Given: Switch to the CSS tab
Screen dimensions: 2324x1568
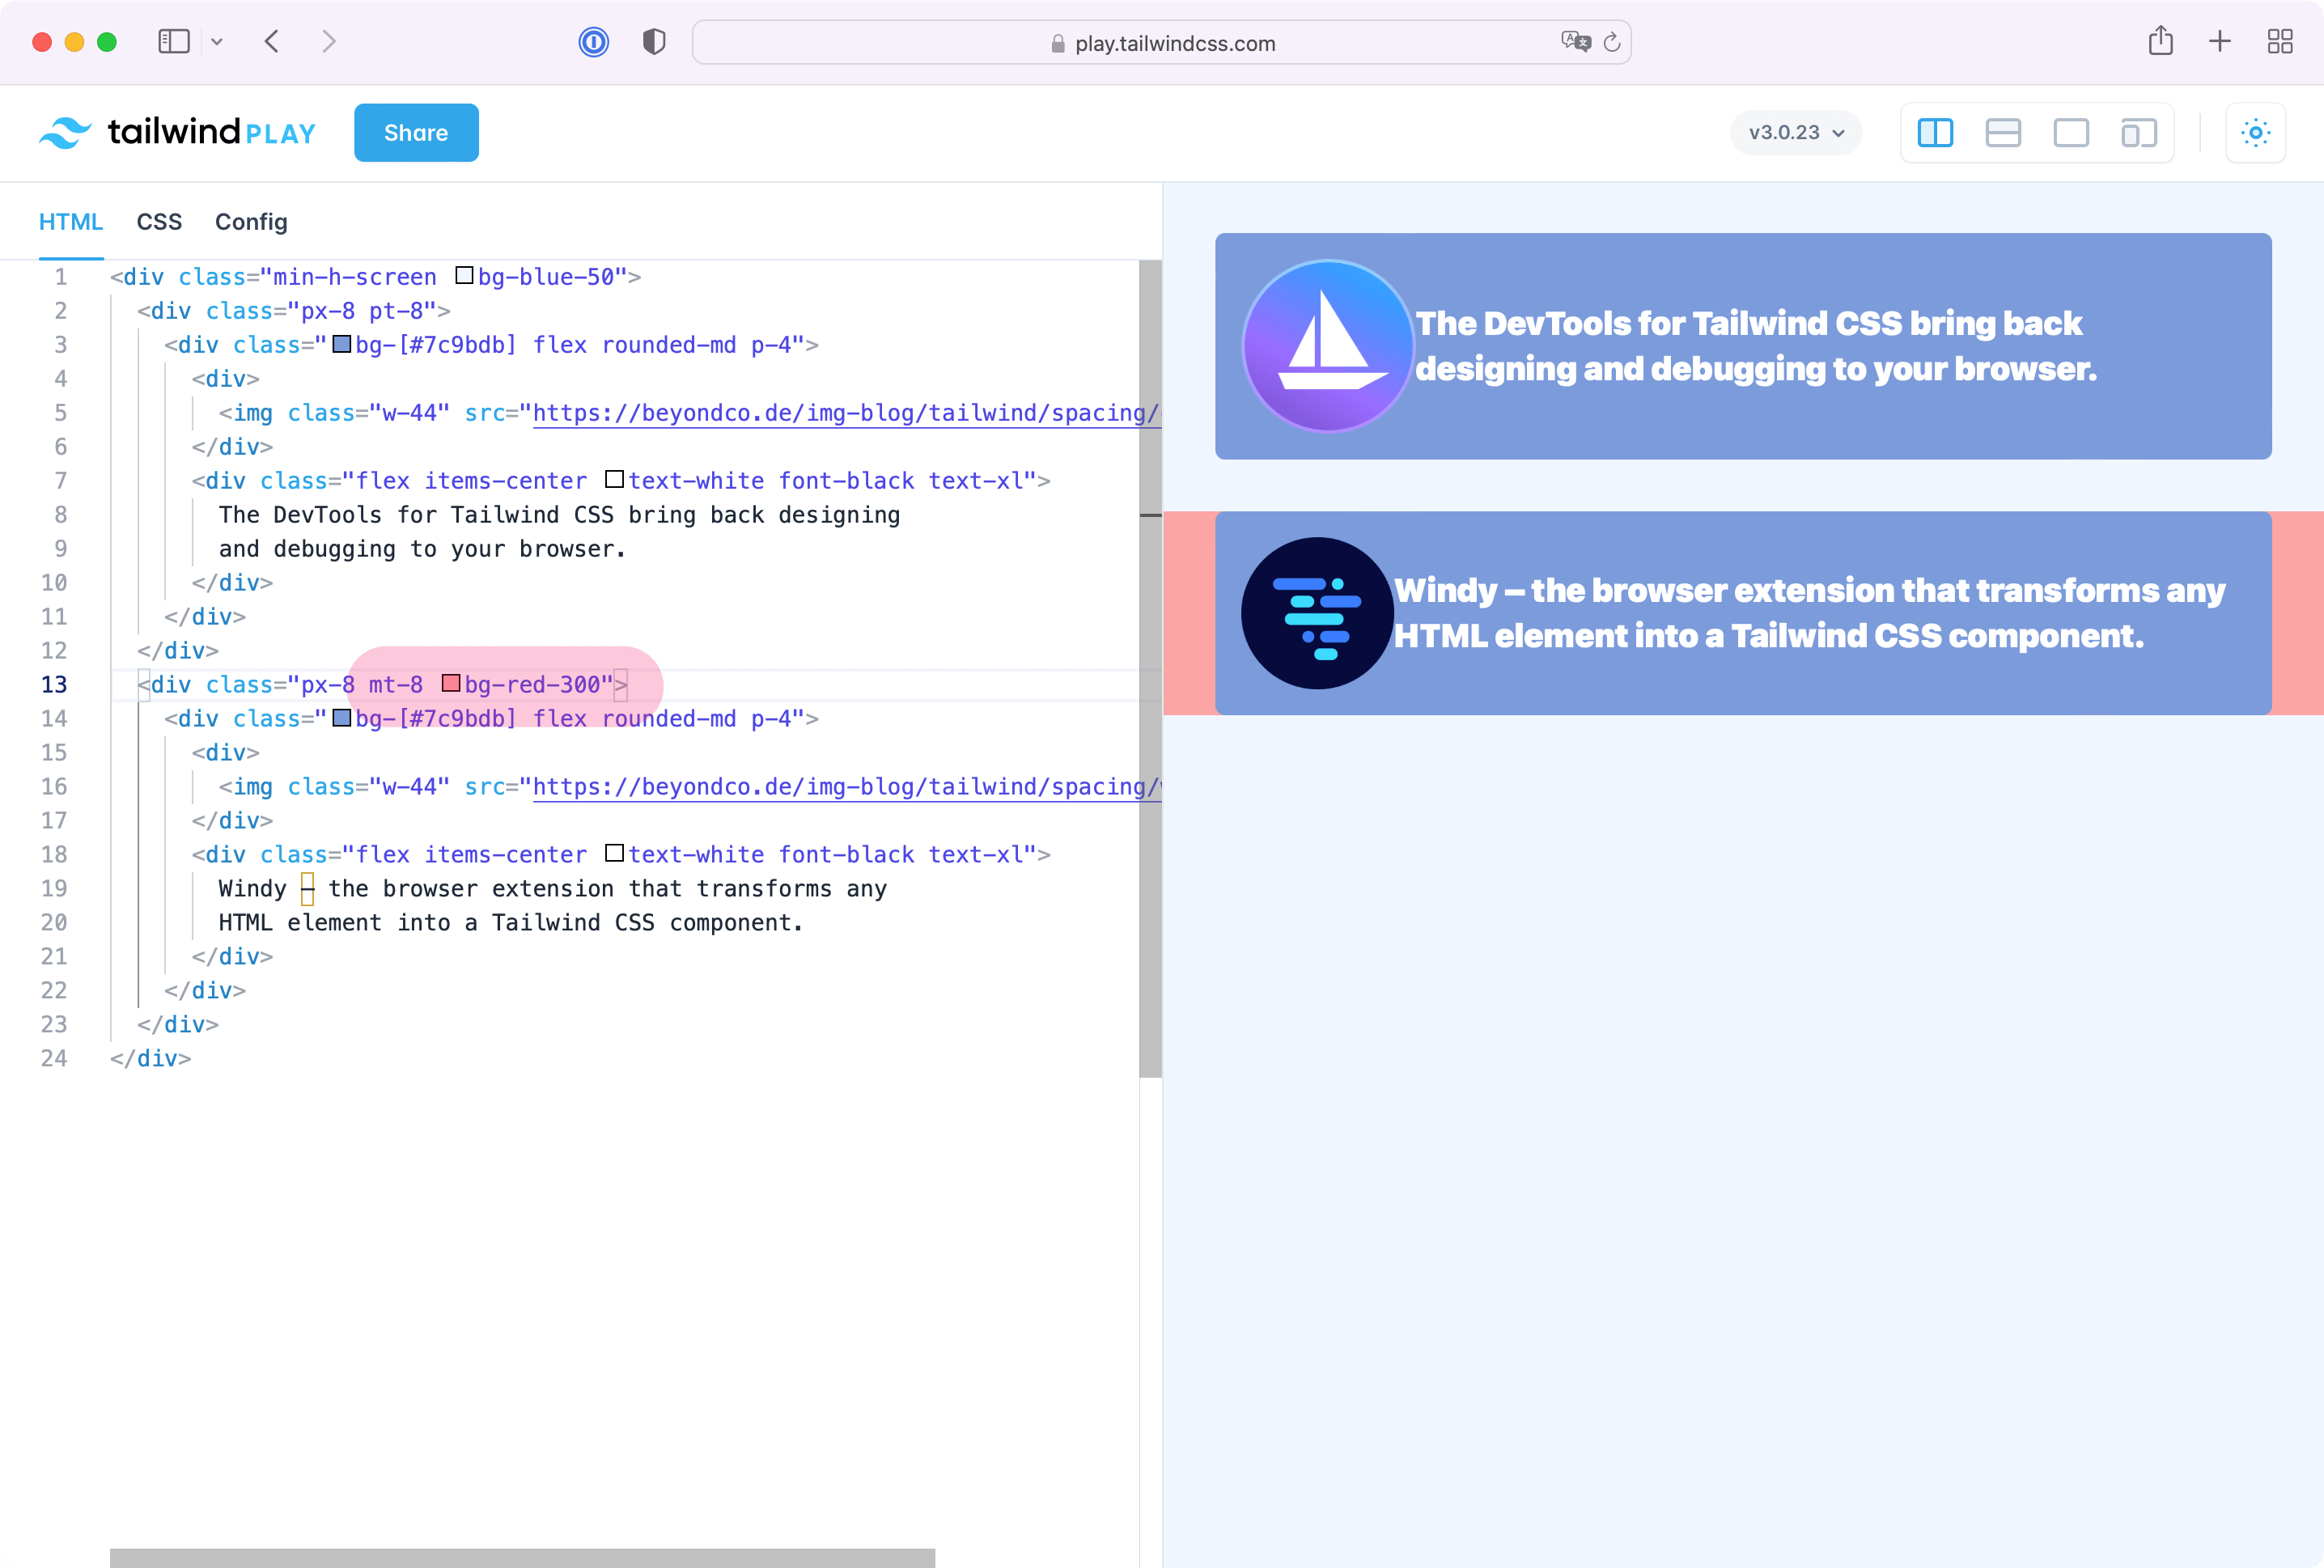Looking at the screenshot, I should 159,221.
